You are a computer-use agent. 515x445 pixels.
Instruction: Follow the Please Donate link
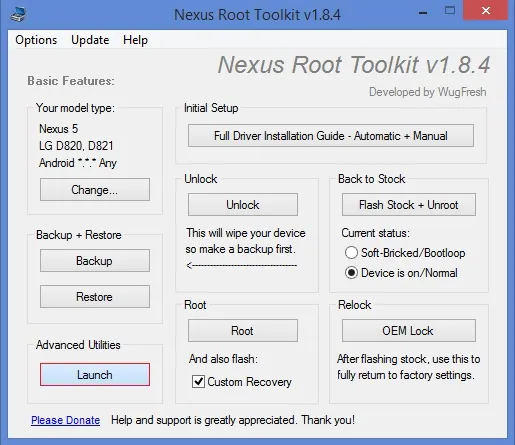[x=65, y=420]
